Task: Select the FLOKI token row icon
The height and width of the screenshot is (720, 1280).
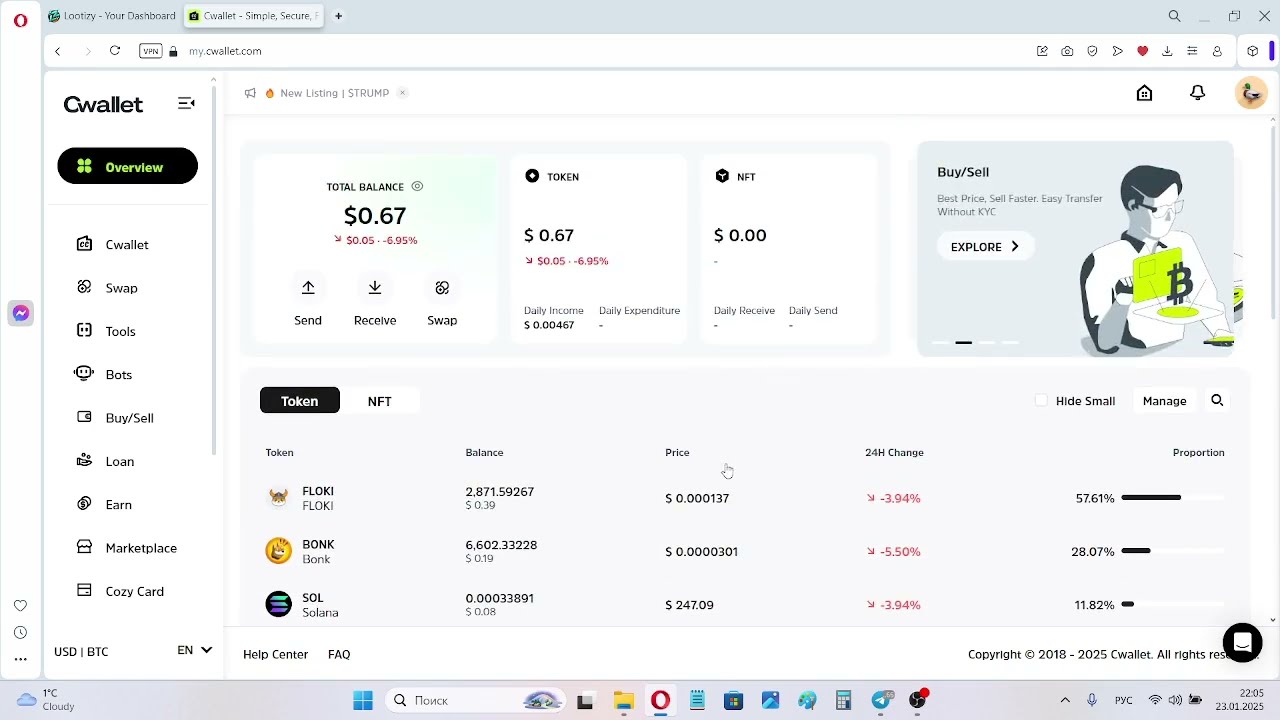Action: coord(278,497)
